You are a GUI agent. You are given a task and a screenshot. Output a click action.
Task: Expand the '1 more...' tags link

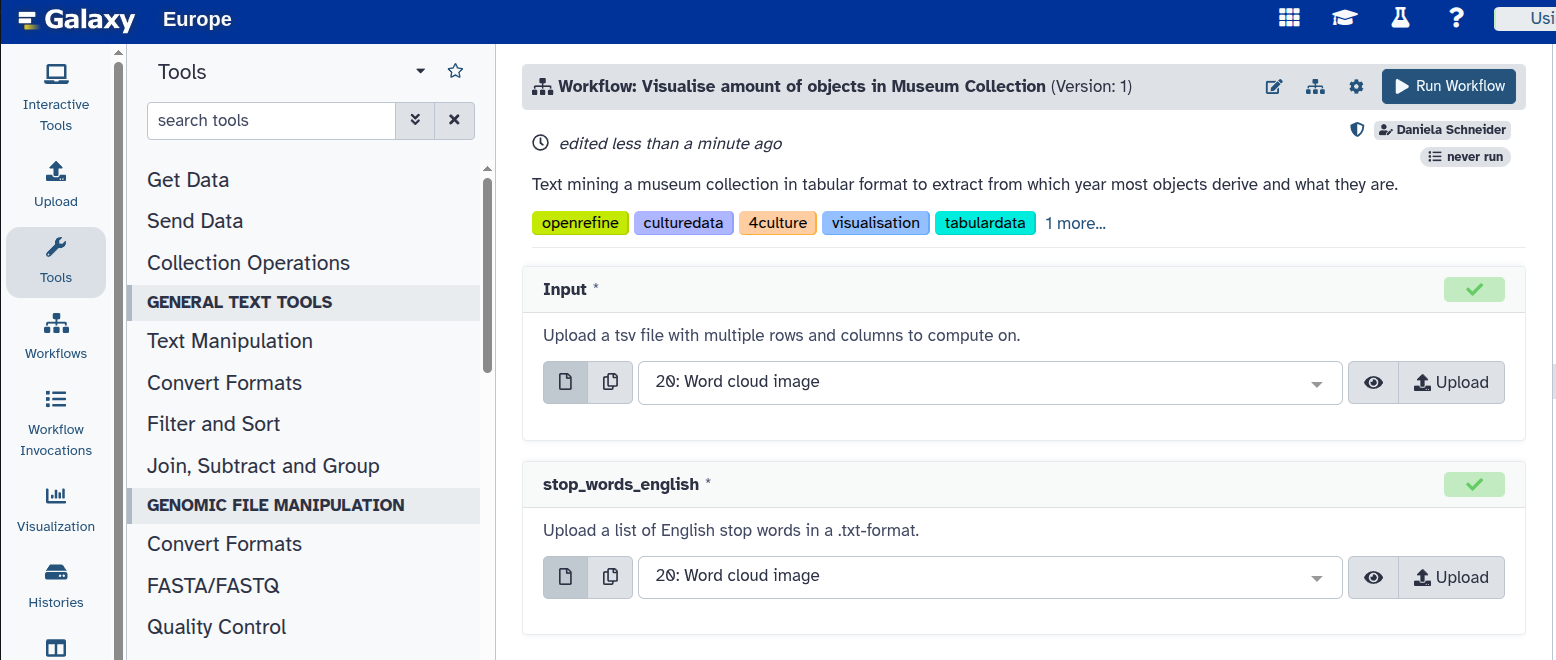click(1075, 223)
